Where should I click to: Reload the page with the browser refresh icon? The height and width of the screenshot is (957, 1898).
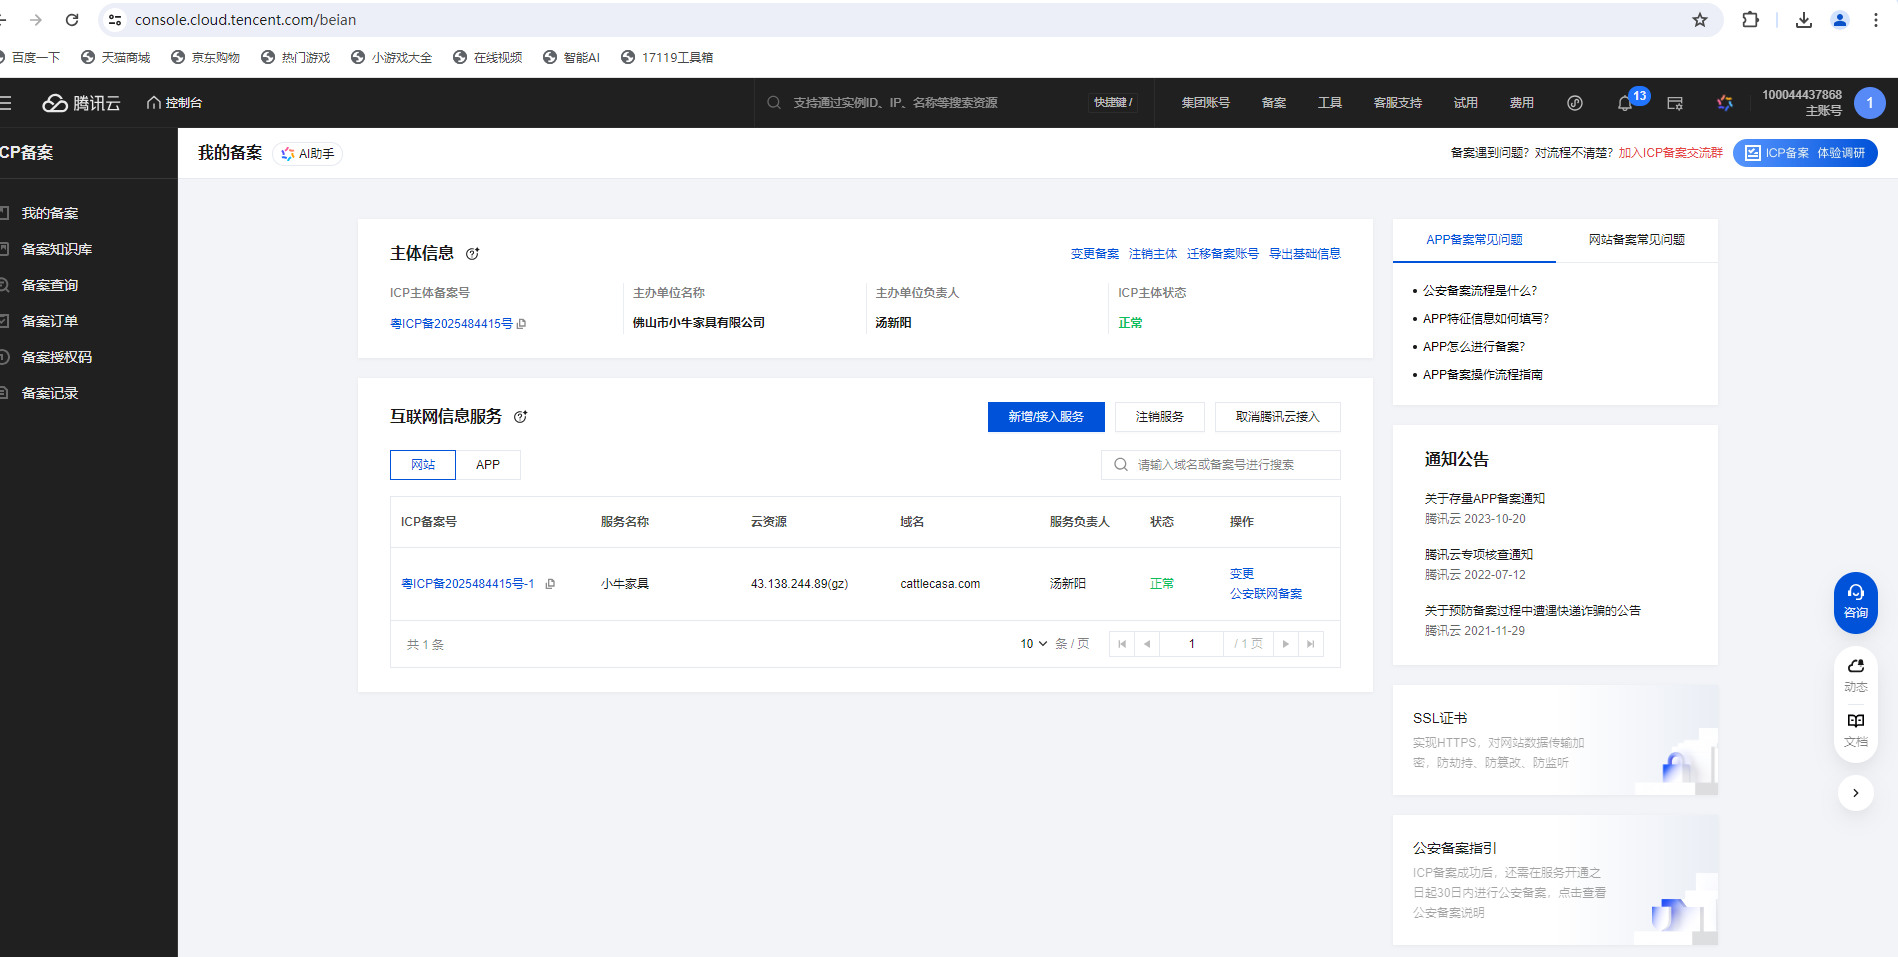coord(72,20)
